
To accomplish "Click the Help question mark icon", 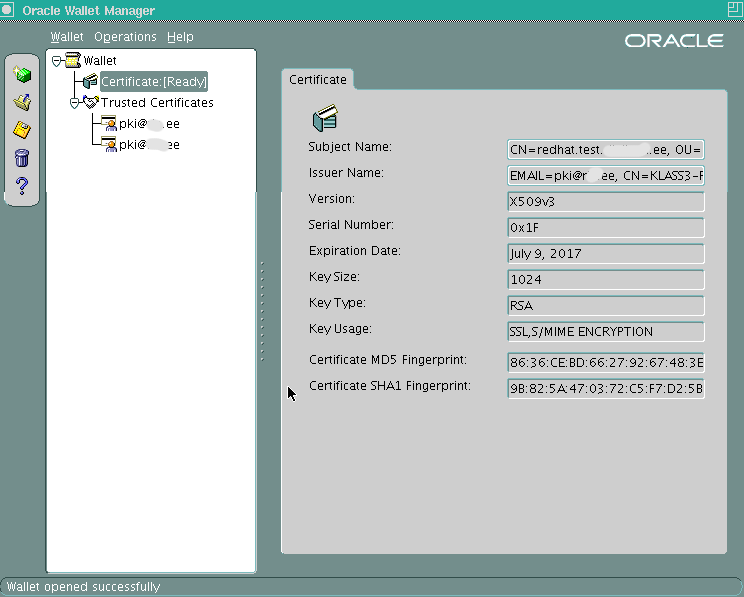I will point(22,186).
